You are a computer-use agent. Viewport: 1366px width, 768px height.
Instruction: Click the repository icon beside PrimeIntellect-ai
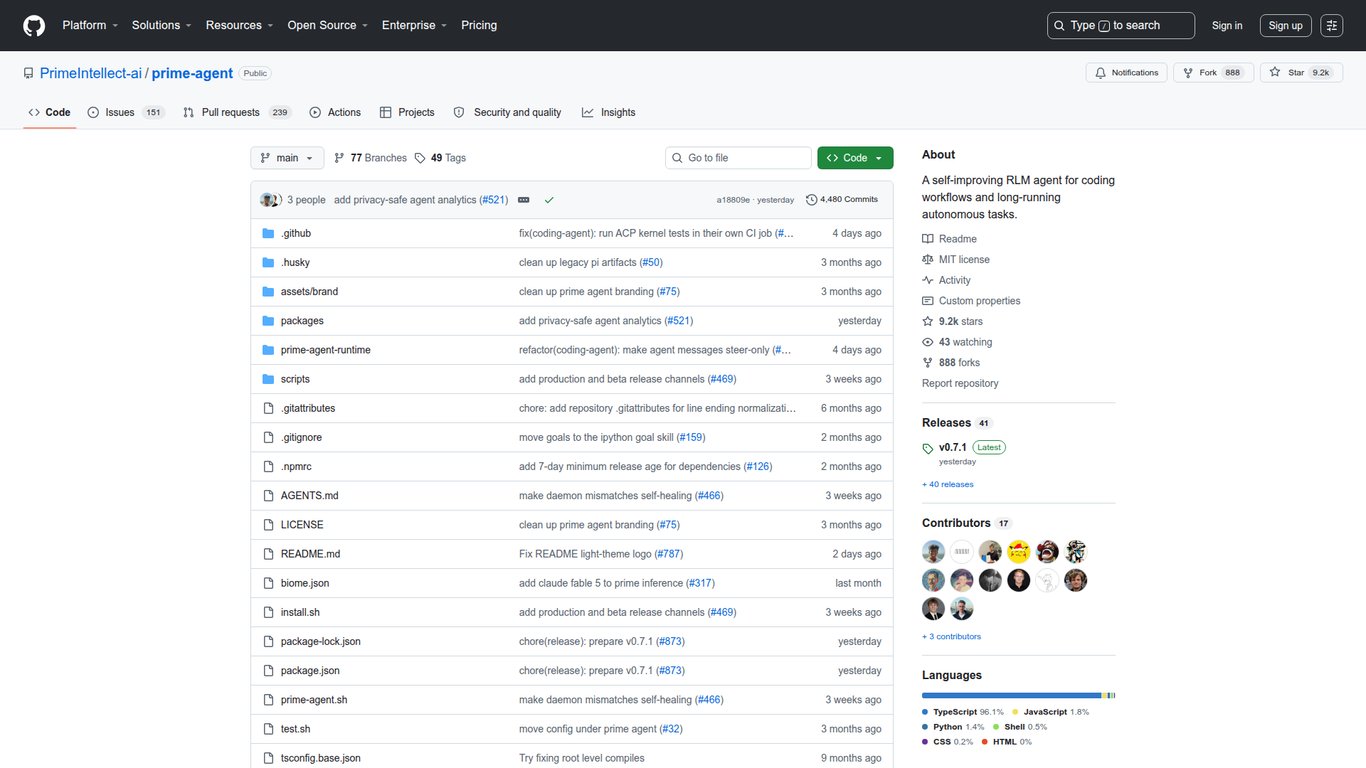pyautogui.click(x=29, y=73)
